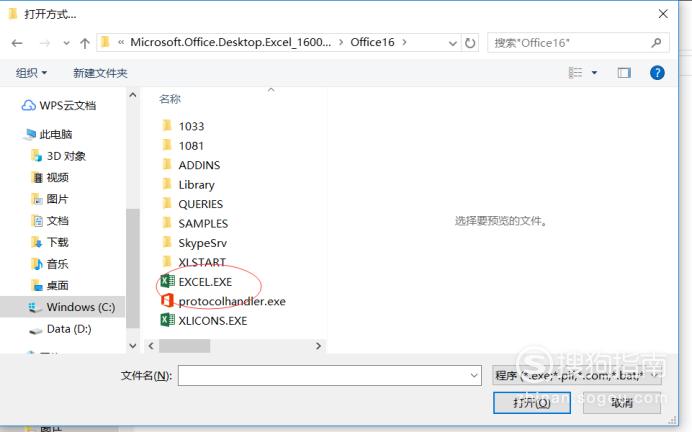The image size is (692, 432).
Task: Open 文档 folder in sidebar
Action: 50,221
